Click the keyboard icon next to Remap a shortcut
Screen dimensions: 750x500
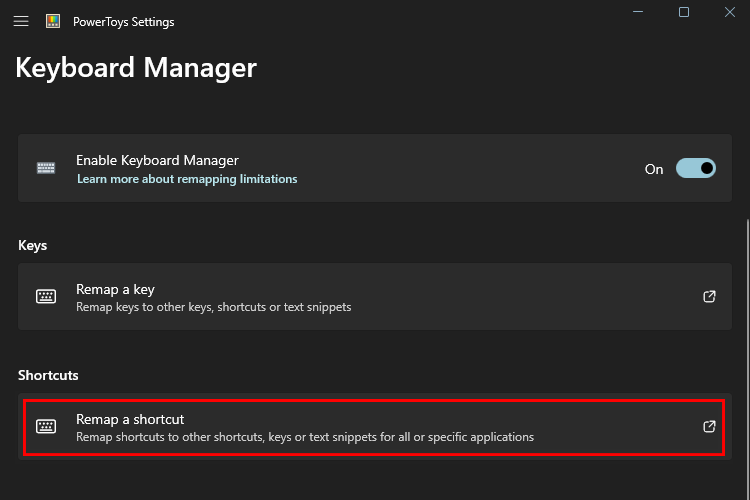coord(46,426)
